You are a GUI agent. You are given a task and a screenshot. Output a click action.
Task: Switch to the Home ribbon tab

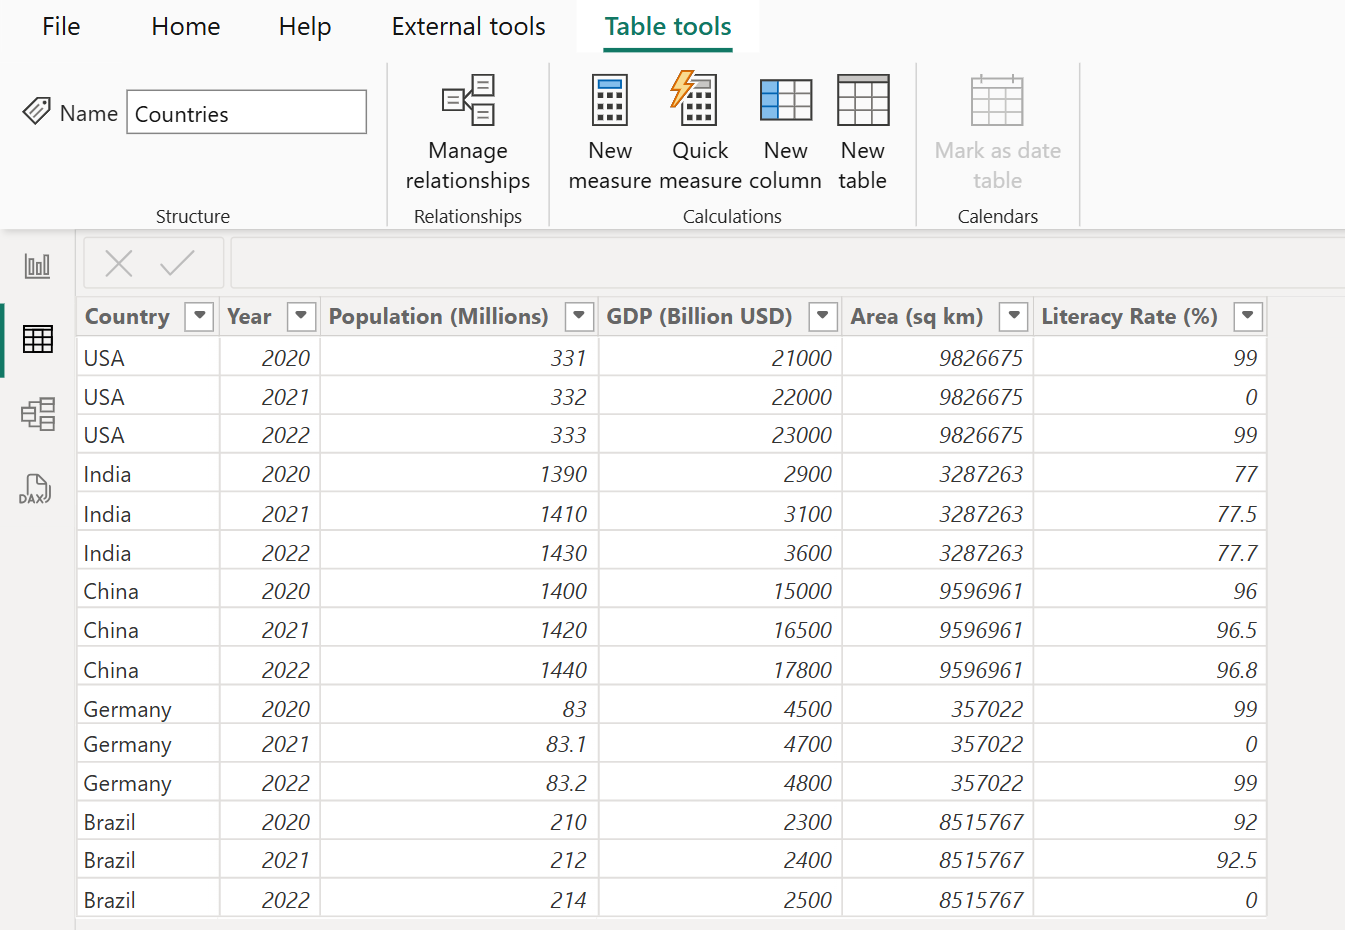point(185,27)
